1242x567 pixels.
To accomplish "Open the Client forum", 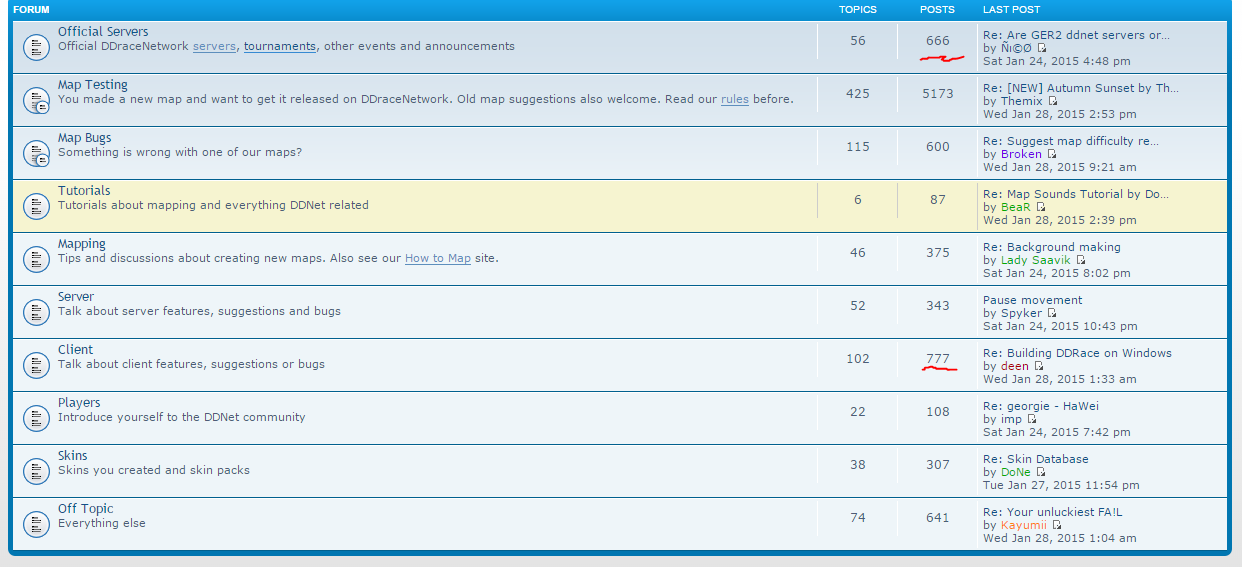I will tap(75, 350).
